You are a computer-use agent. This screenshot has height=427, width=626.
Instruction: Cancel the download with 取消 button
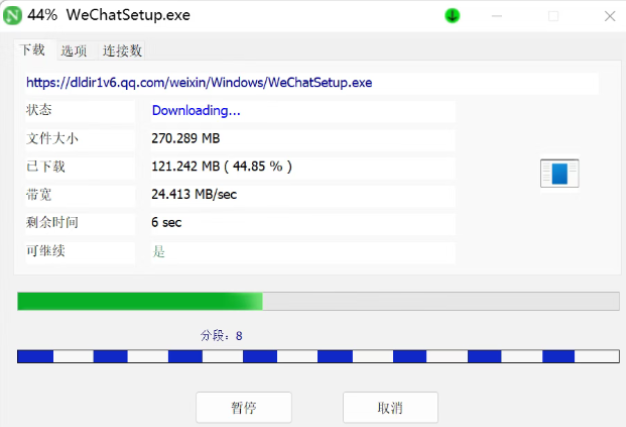tap(390, 407)
